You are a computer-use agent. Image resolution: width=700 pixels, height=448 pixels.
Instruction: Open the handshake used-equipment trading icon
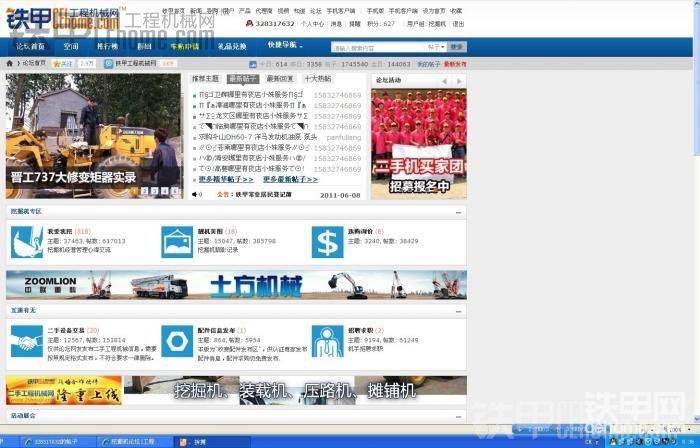pyautogui.click(x=27, y=341)
